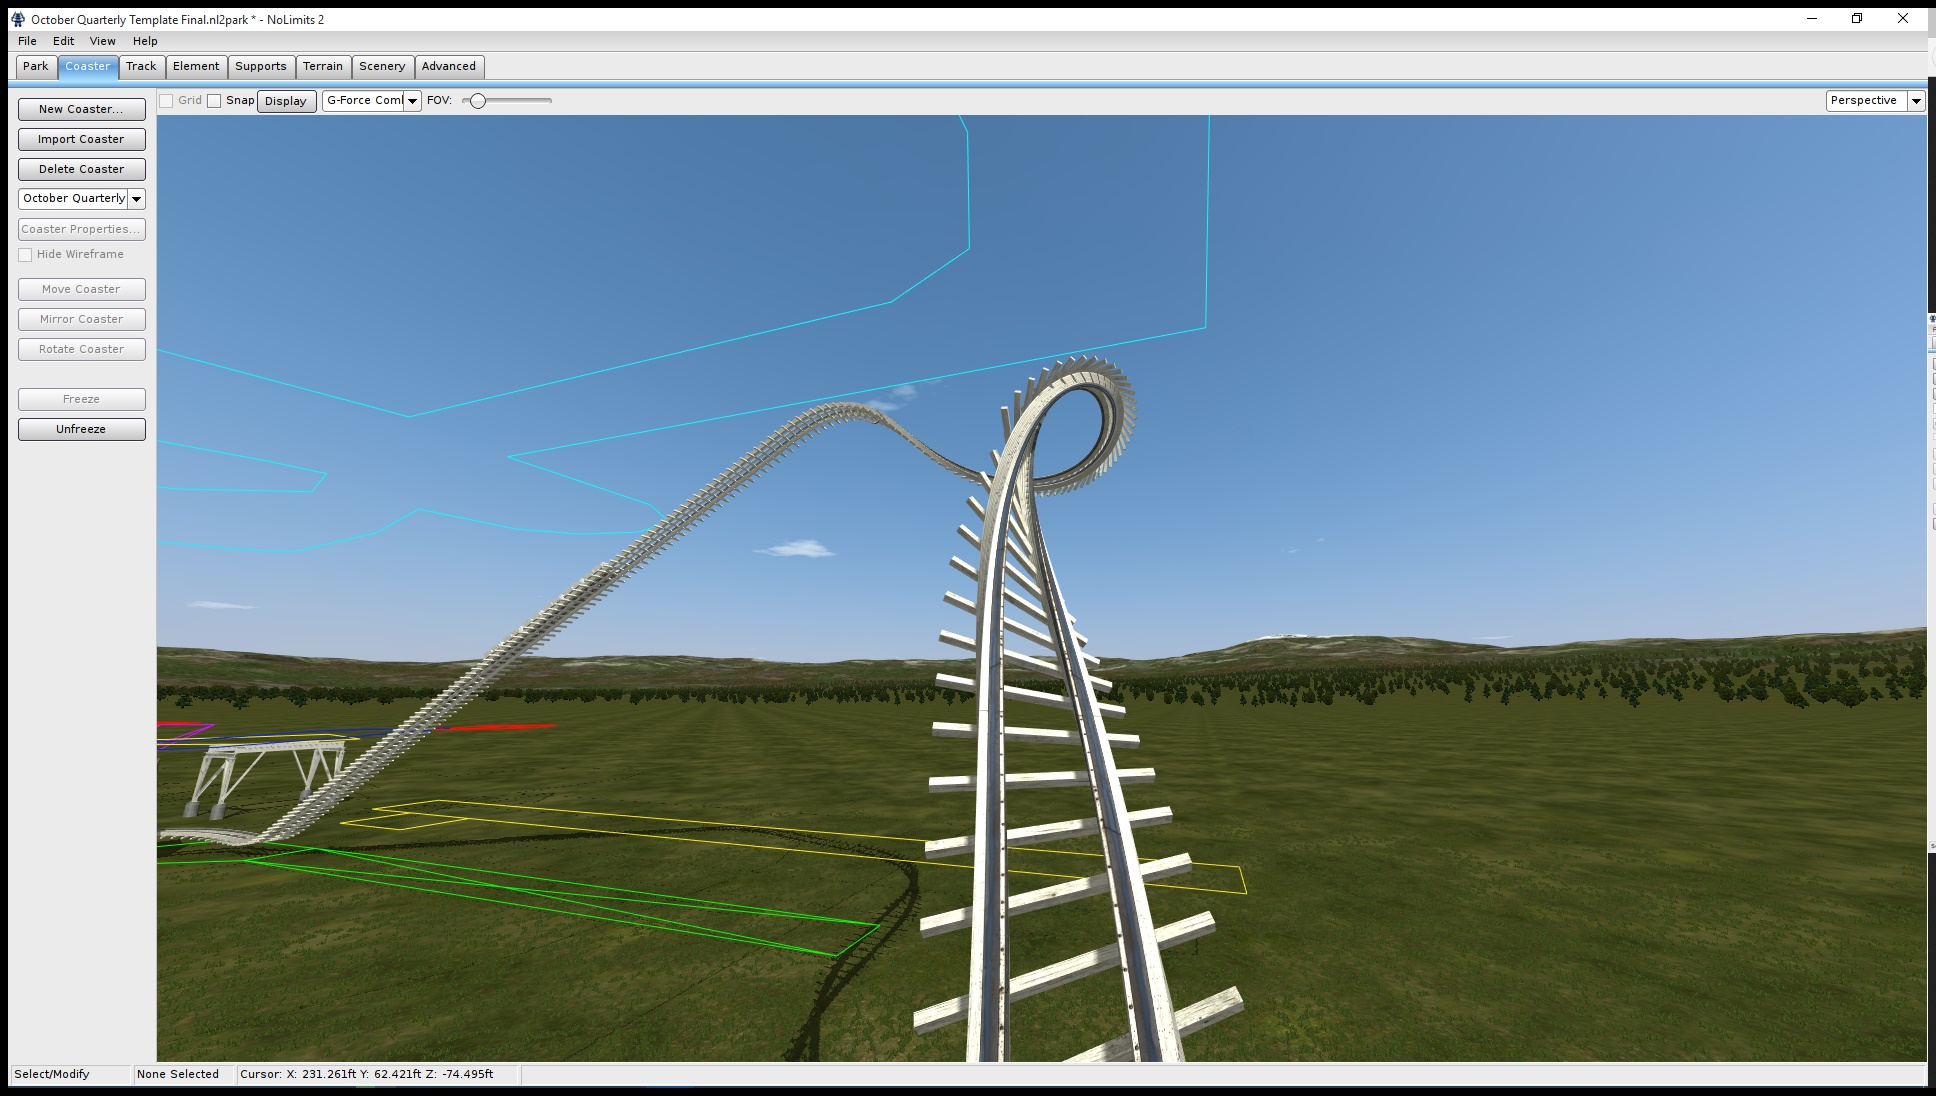The width and height of the screenshot is (1936, 1096).
Task: Click the NoLimits 2 title bar app icon
Action: coord(17,19)
